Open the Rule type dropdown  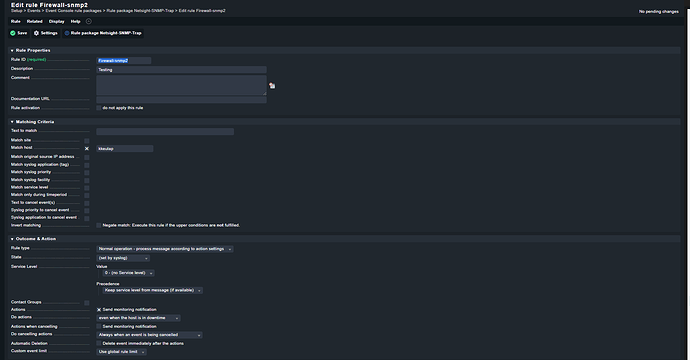pos(165,249)
